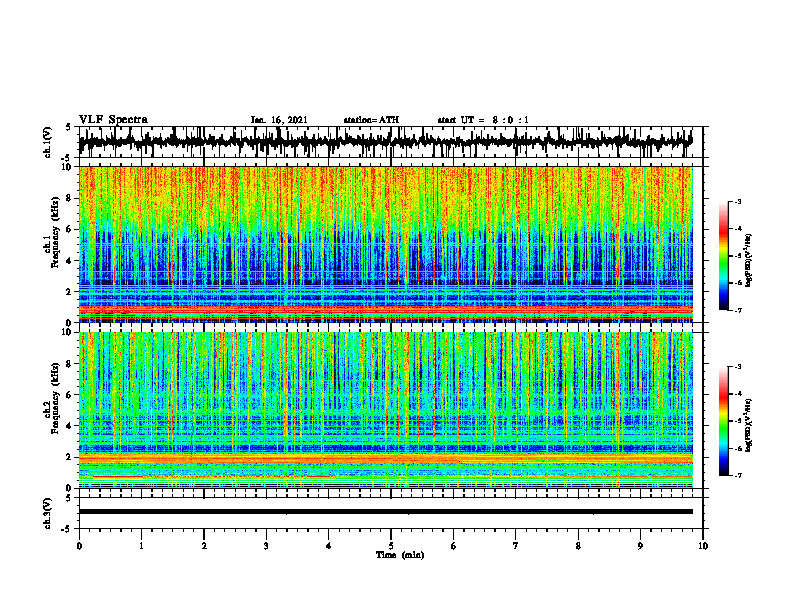Click the 'ch.1(V)' waveform axis label
Viewport: 792px width, 612px height.
(48, 142)
